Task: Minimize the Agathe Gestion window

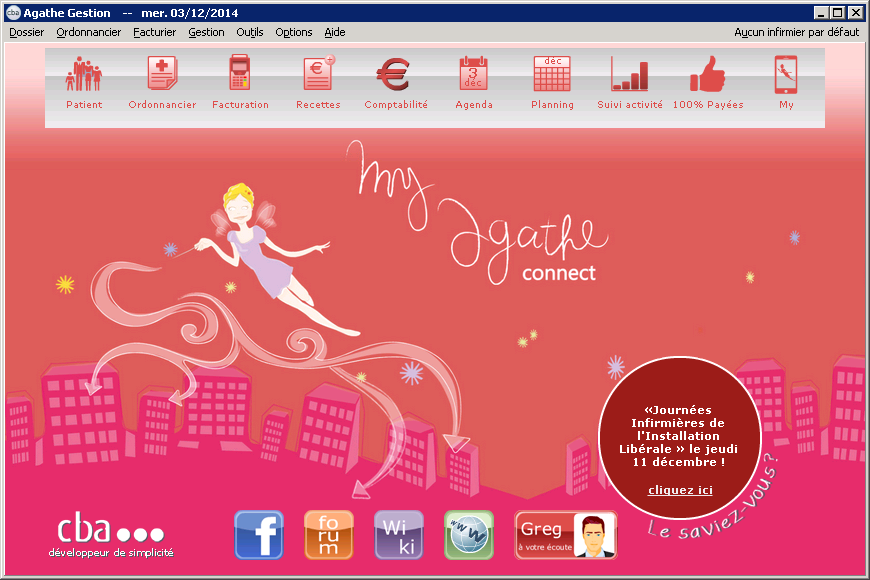Action: (x=821, y=12)
